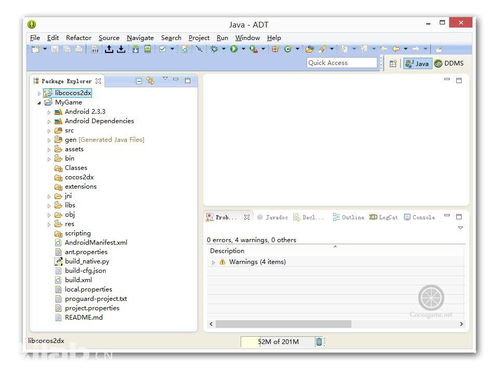Open the Problems view menu triangle
The height and width of the screenshot is (370, 499).
pos(460,228)
